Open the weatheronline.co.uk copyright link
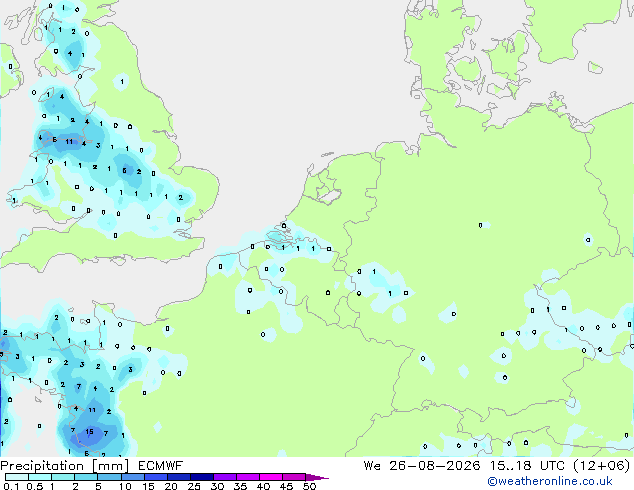Viewport: 634px width, 490px height. [x=550, y=481]
